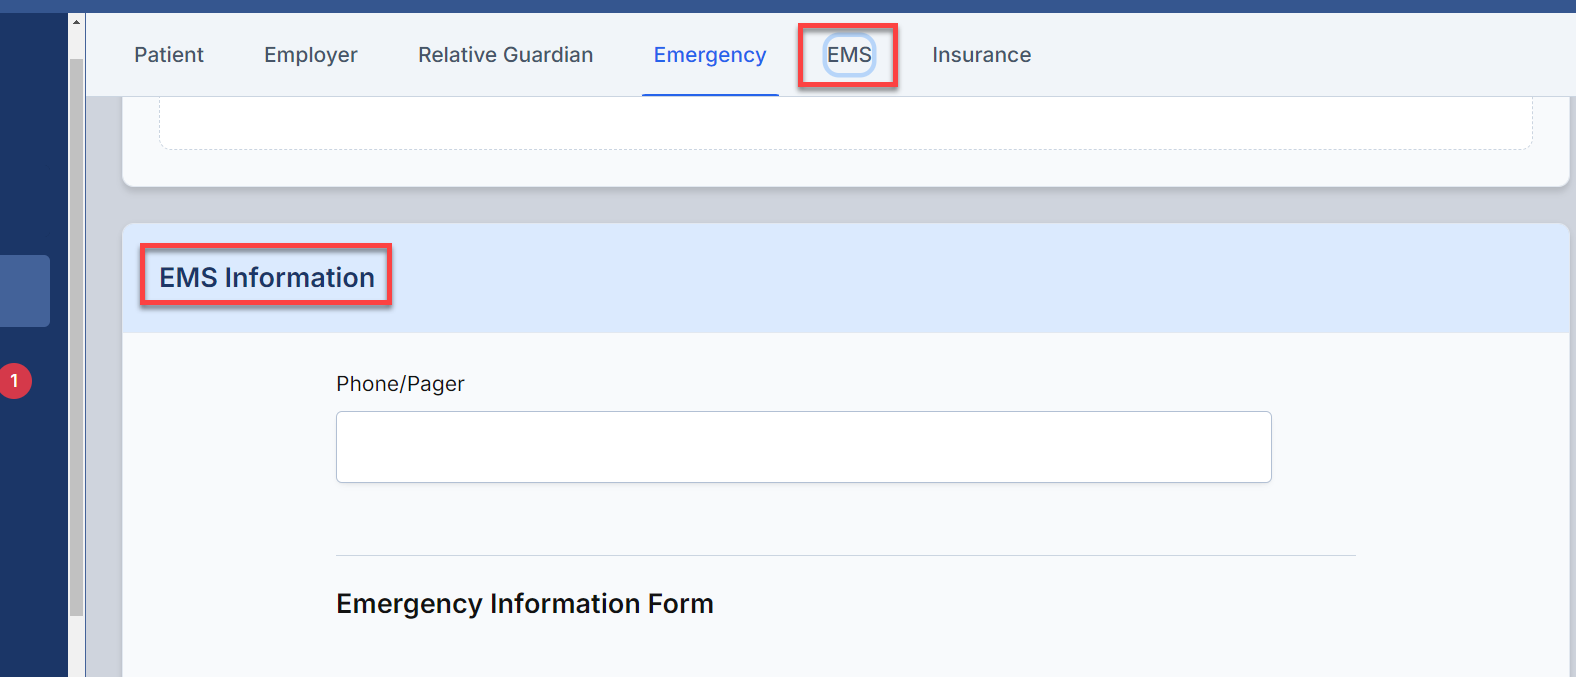Open the red notification badge showing 1
The height and width of the screenshot is (677, 1576).
pos(15,381)
